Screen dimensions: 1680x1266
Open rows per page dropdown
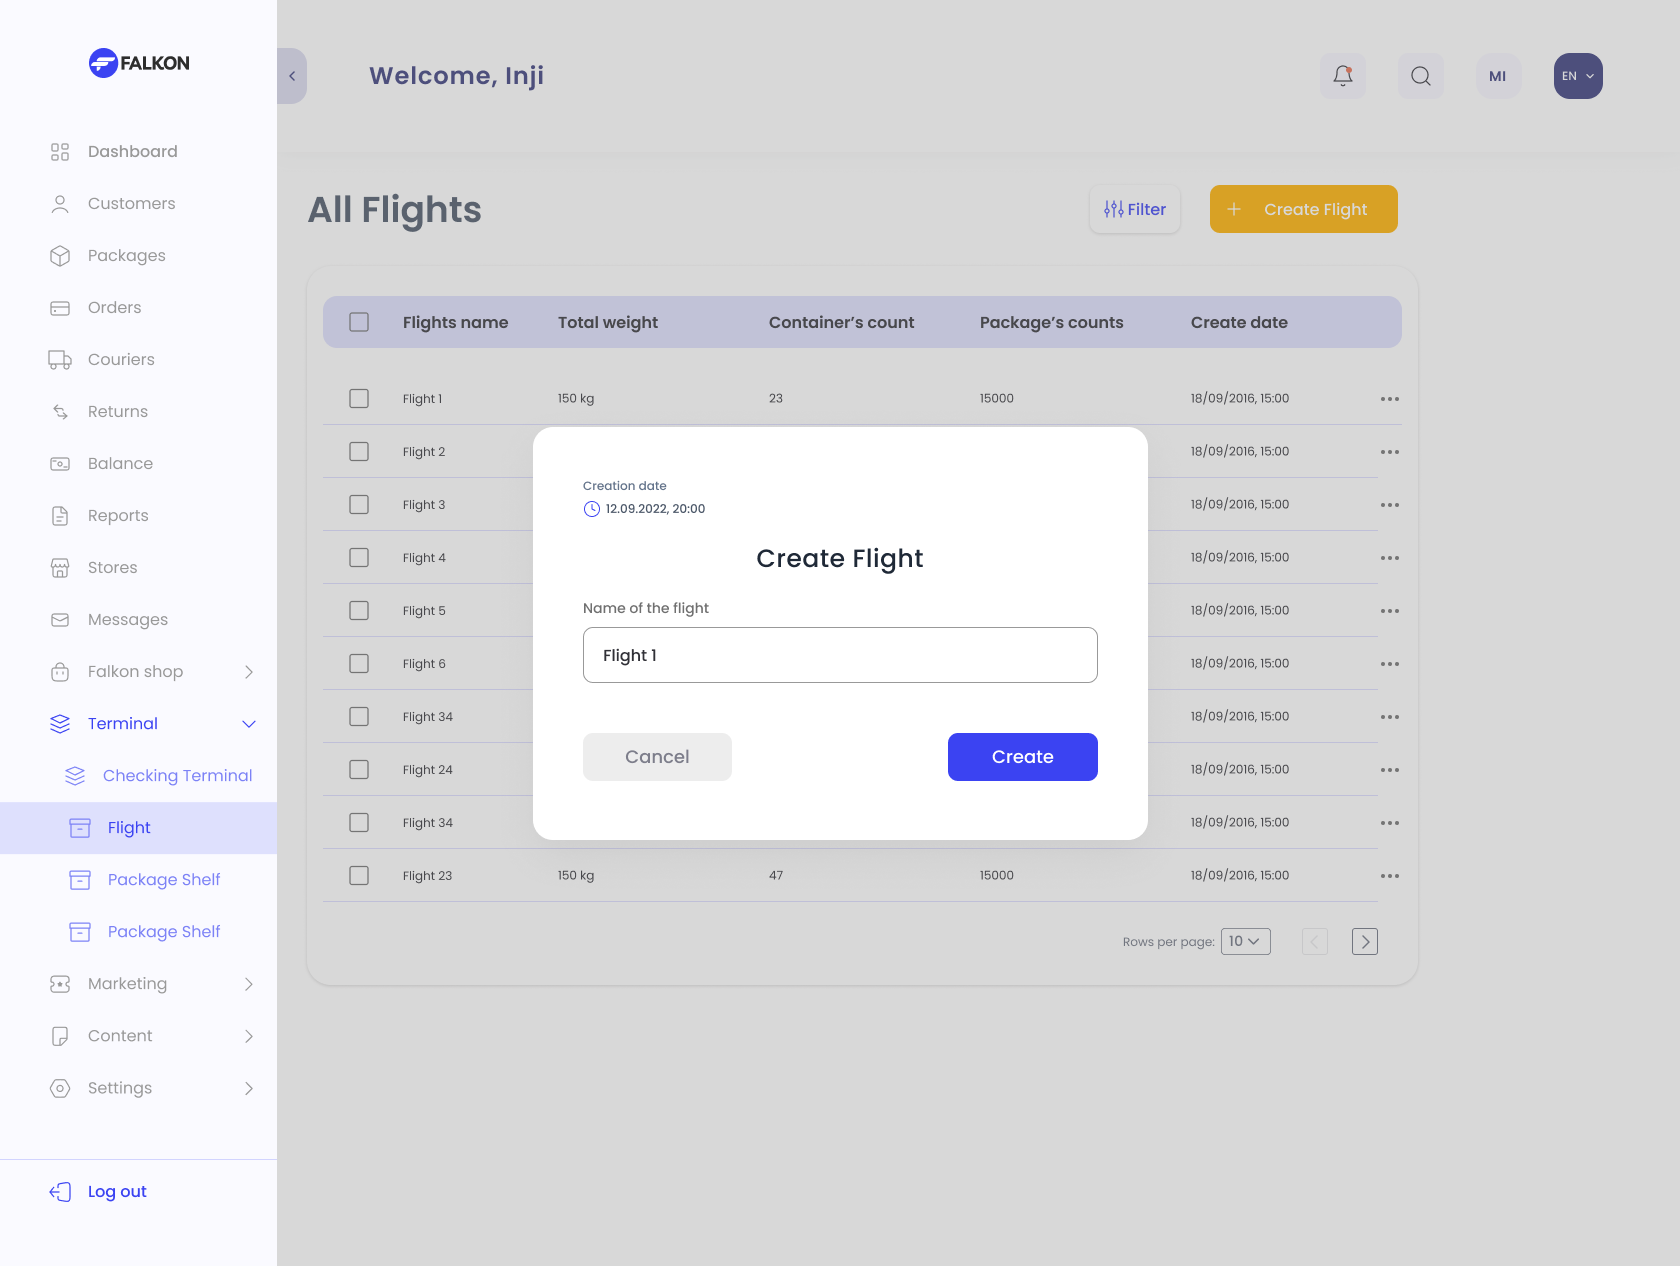pos(1245,942)
